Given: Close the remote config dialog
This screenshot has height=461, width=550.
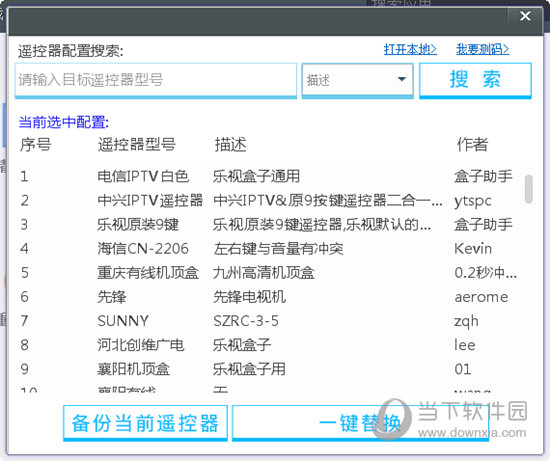Looking at the screenshot, I should tap(525, 16).
